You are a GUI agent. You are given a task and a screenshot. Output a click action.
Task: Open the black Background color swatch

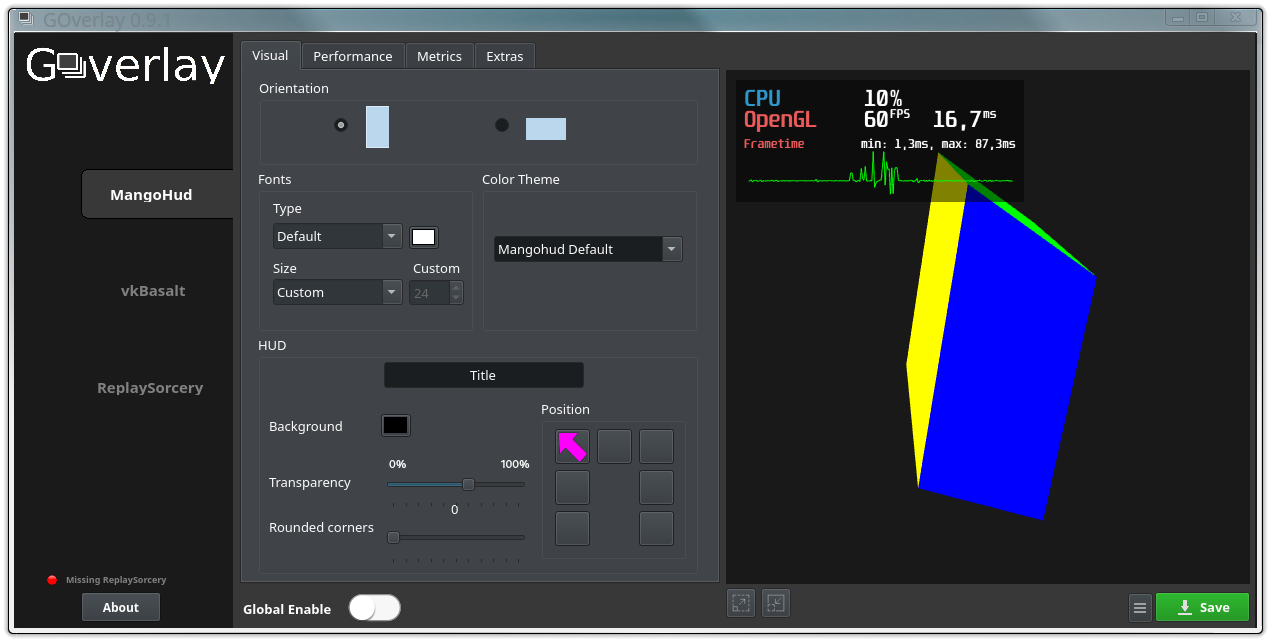pos(395,425)
